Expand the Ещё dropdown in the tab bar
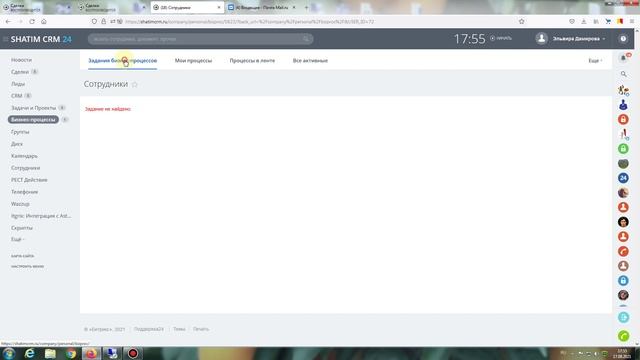This screenshot has width=640, height=360. click(x=595, y=60)
